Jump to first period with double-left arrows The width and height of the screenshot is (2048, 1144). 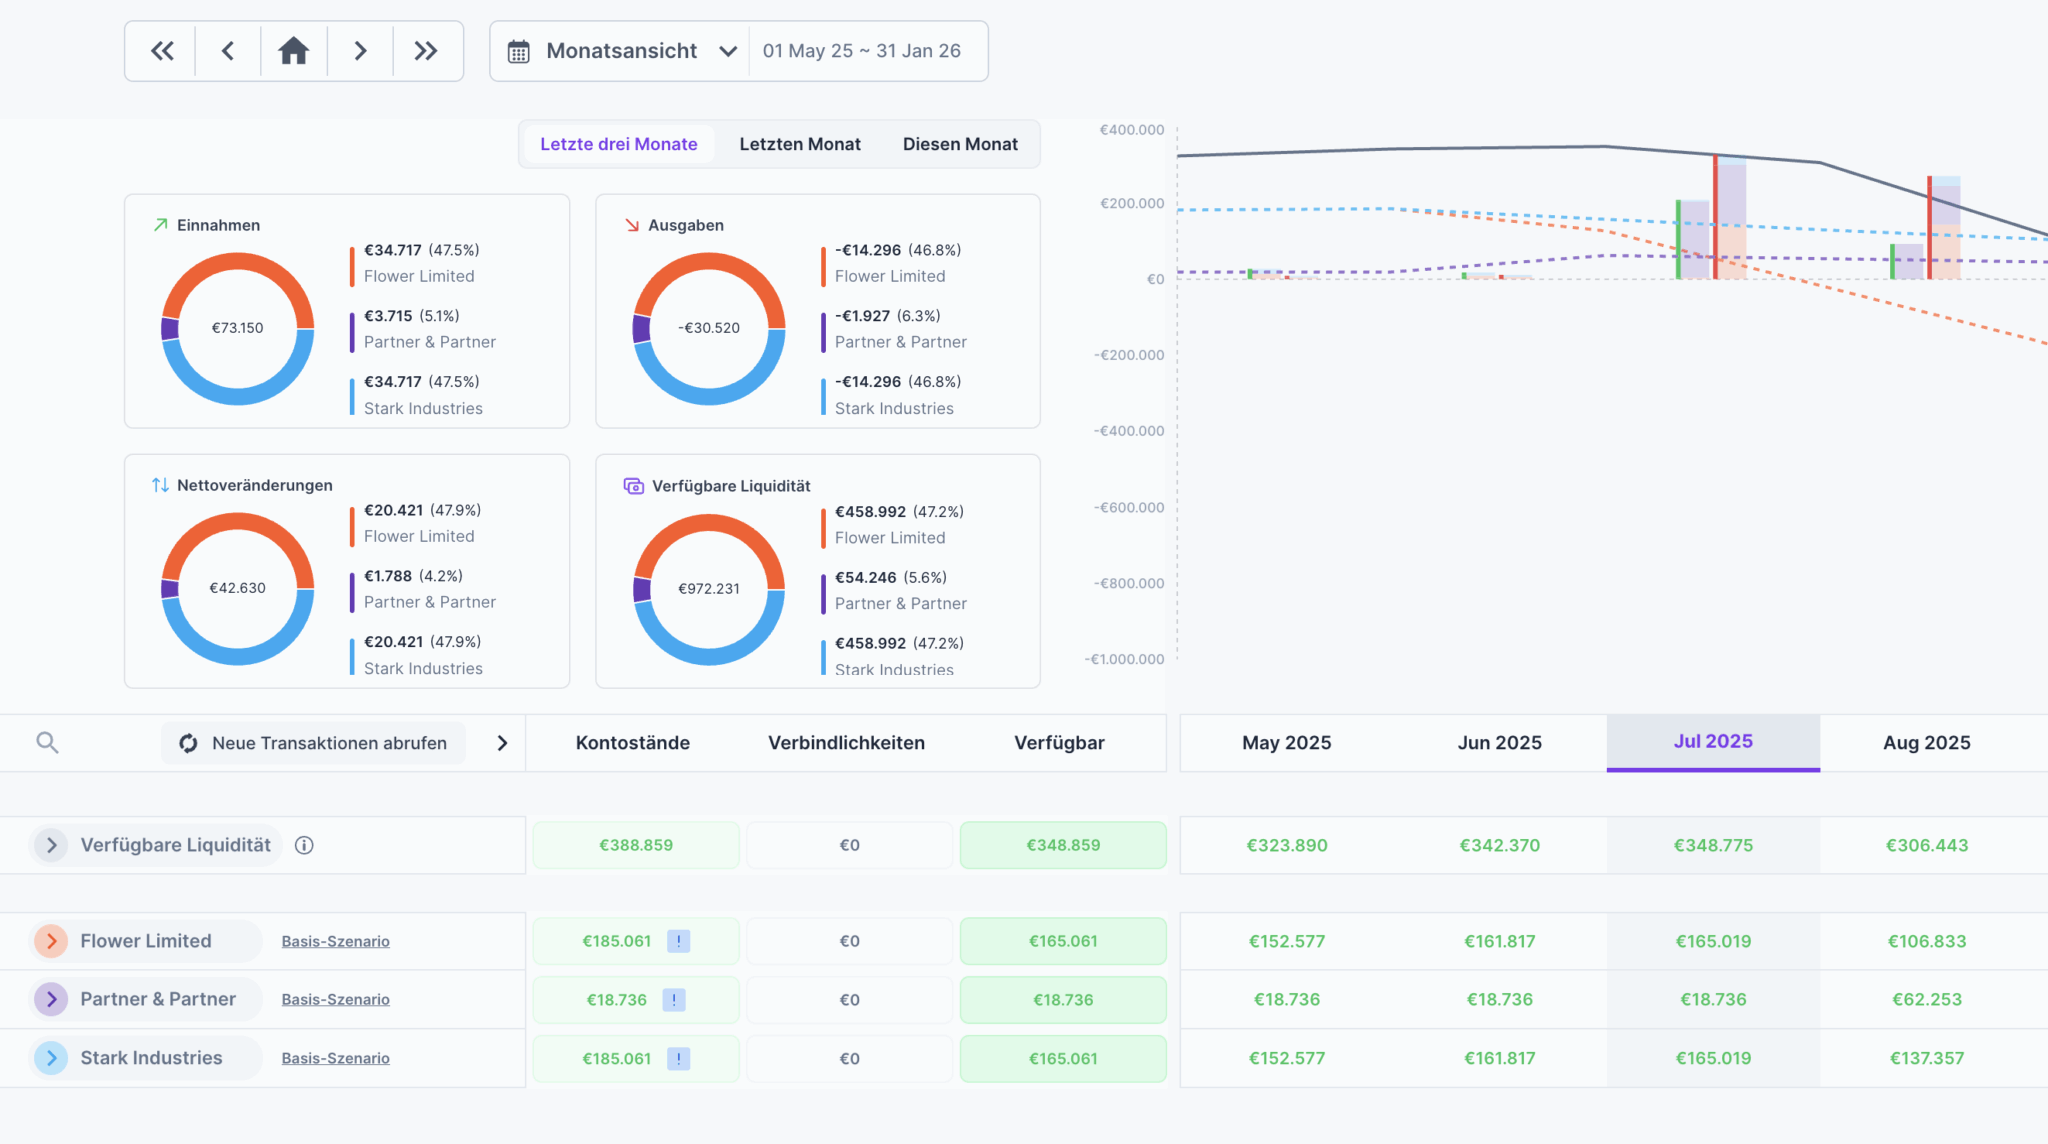pos(161,51)
